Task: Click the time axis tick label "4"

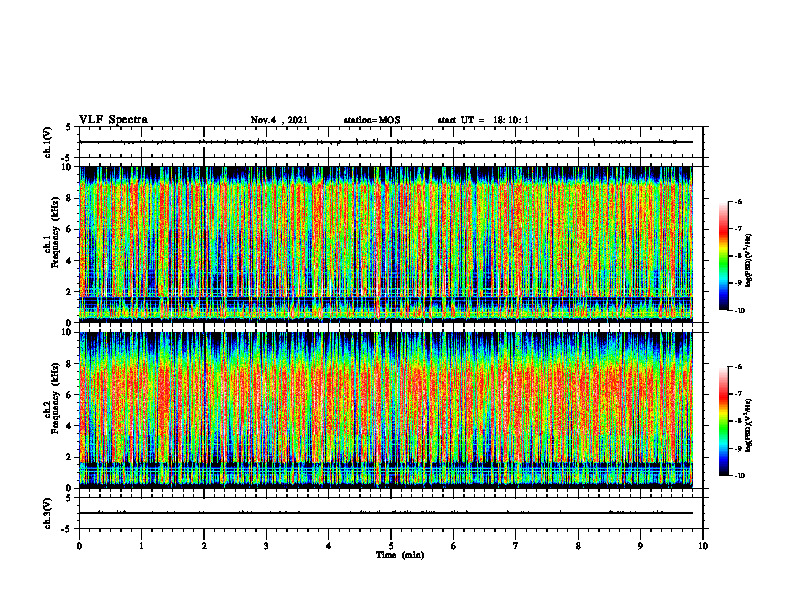Action: (329, 546)
